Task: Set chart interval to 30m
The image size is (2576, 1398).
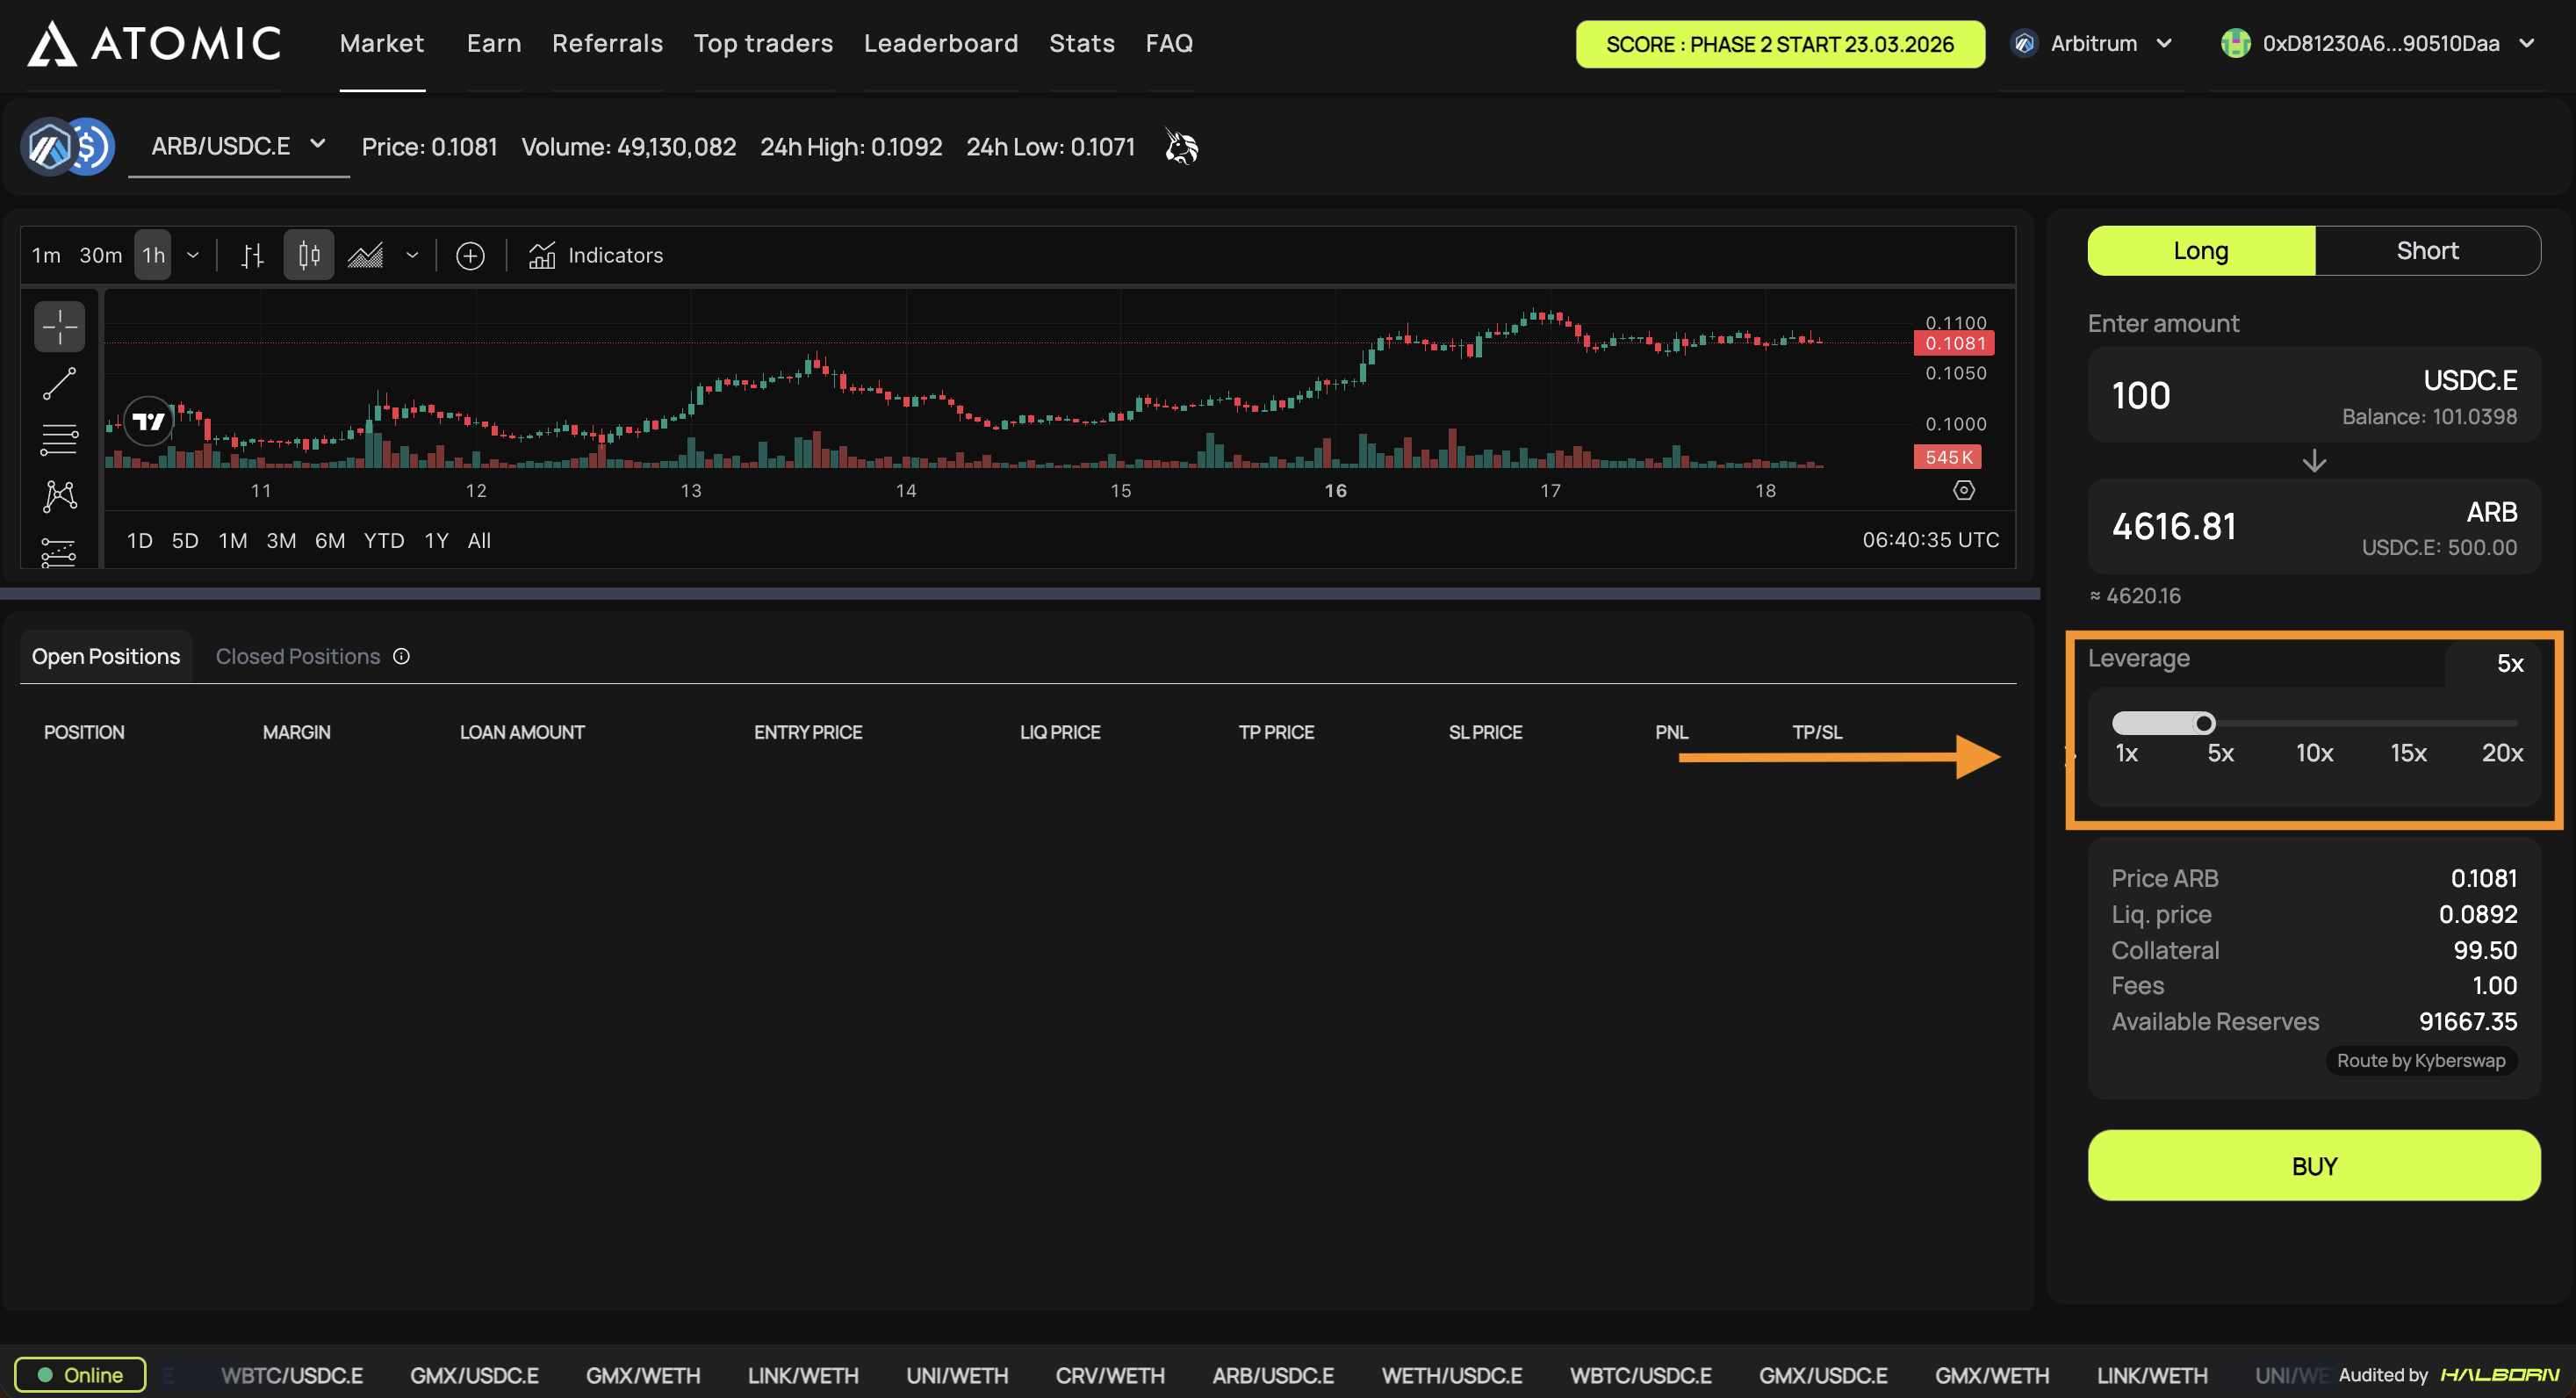Action: click(100, 256)
